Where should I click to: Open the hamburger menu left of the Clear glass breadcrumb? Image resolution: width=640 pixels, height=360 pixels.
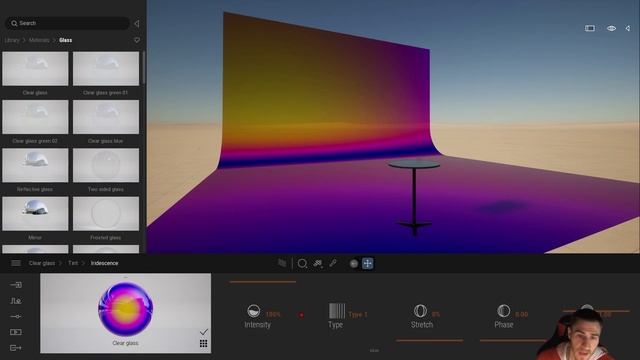point(16,263)
